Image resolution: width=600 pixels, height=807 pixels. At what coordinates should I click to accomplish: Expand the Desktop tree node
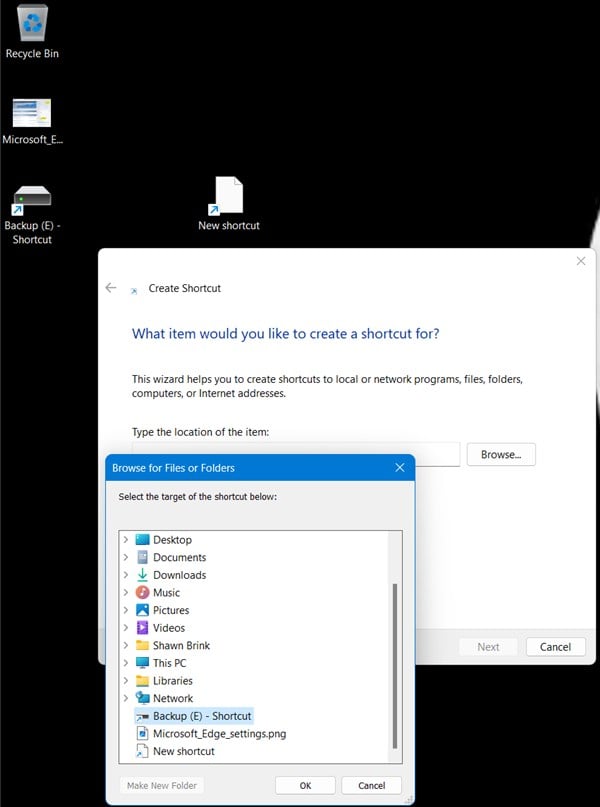click(x=126, y=540)
